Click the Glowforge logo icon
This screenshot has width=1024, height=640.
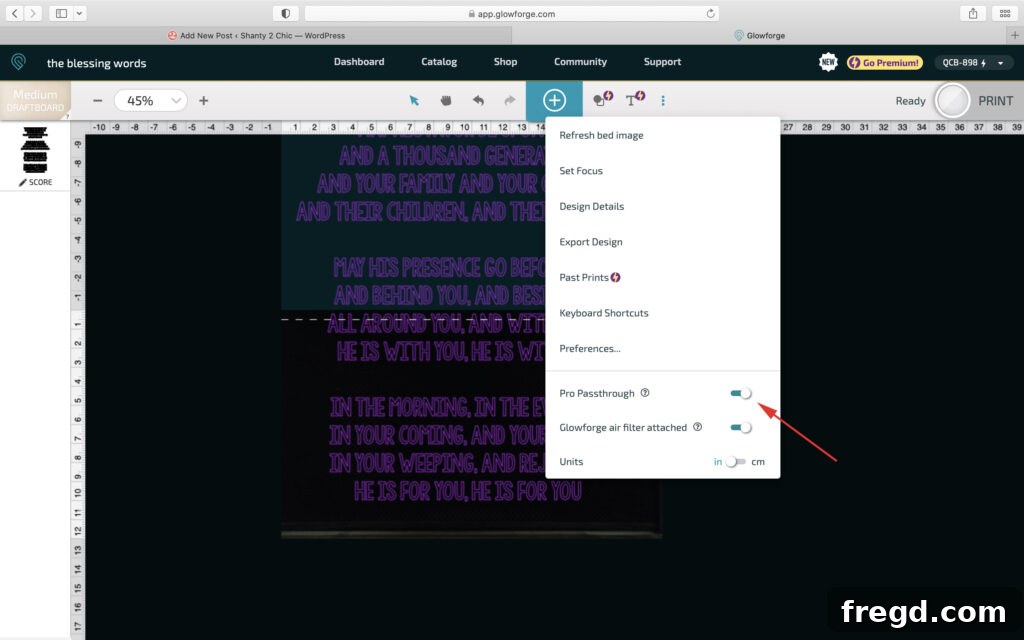[x=18, y=63]
